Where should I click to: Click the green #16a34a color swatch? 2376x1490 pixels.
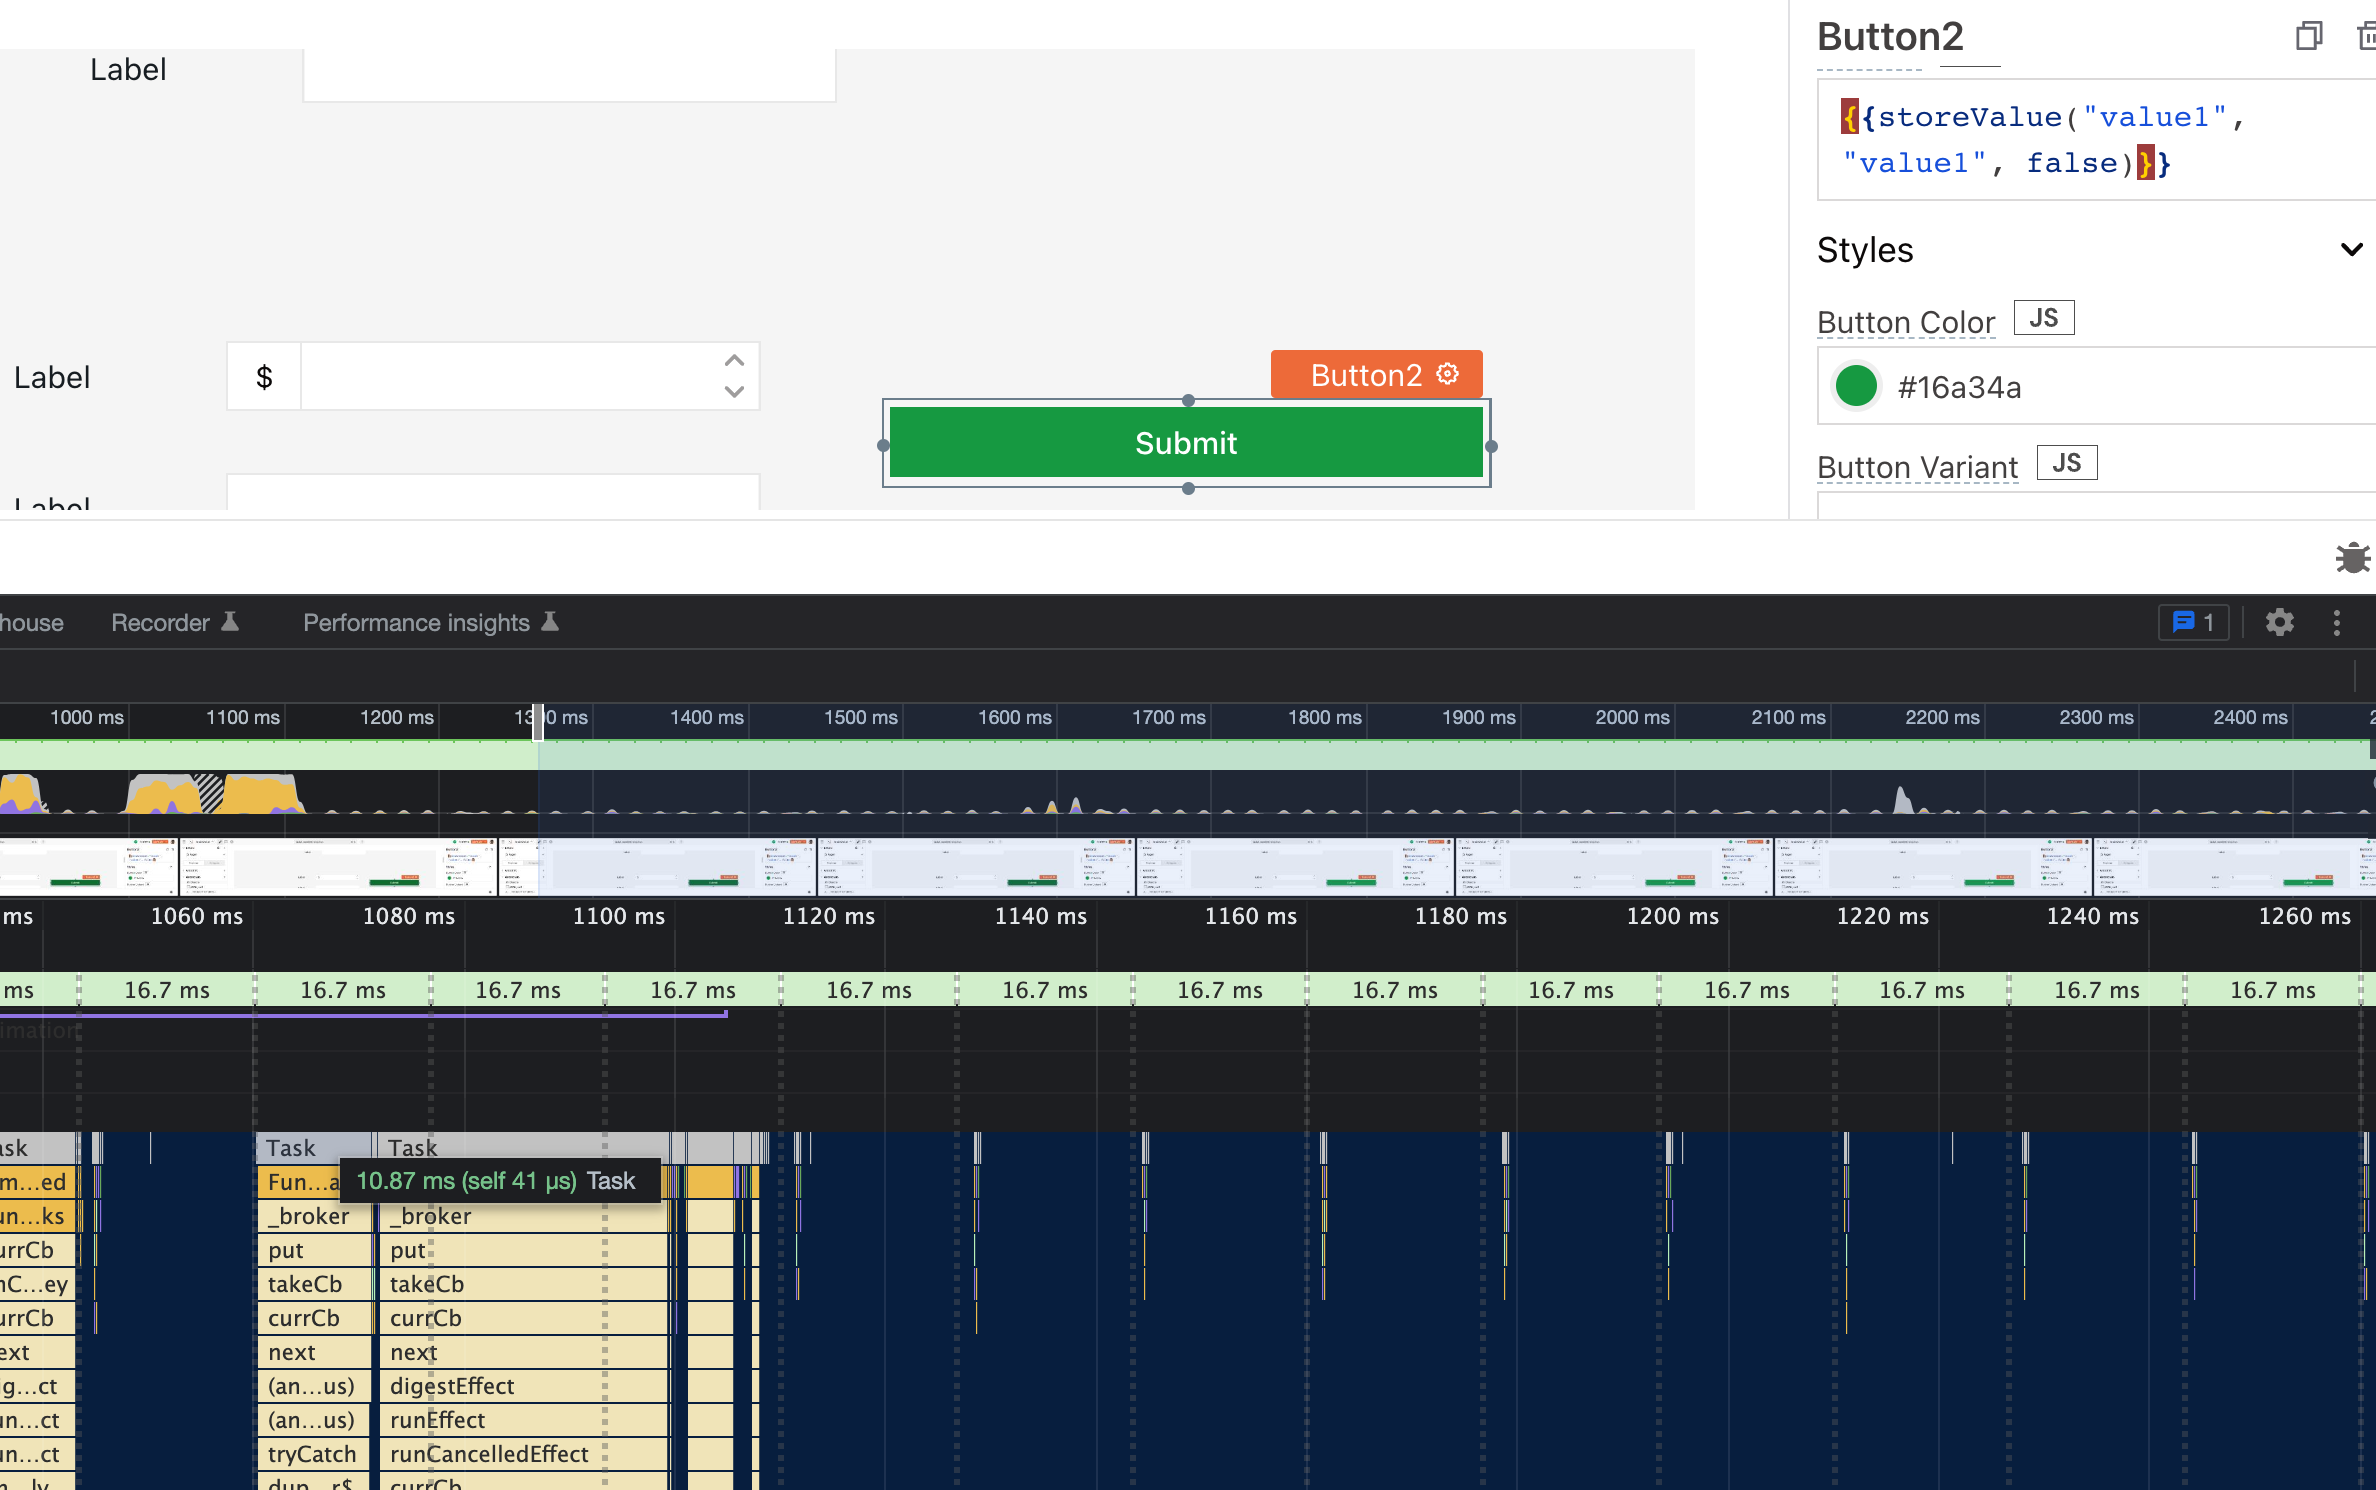point(1856,386)
